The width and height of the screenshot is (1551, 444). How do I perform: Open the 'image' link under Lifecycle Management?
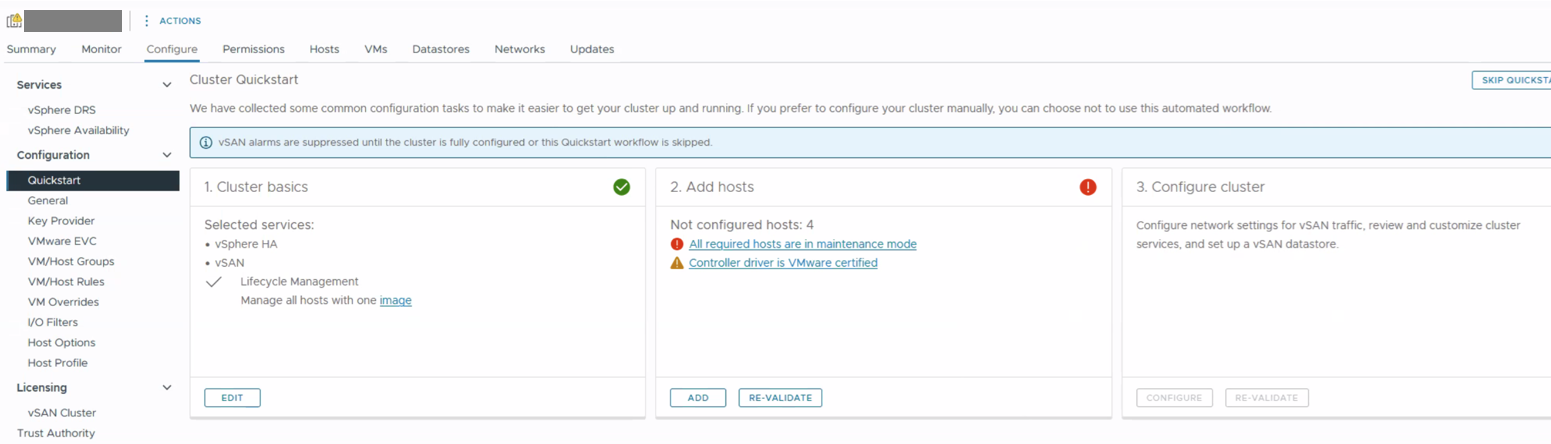(x=395, y=300)
